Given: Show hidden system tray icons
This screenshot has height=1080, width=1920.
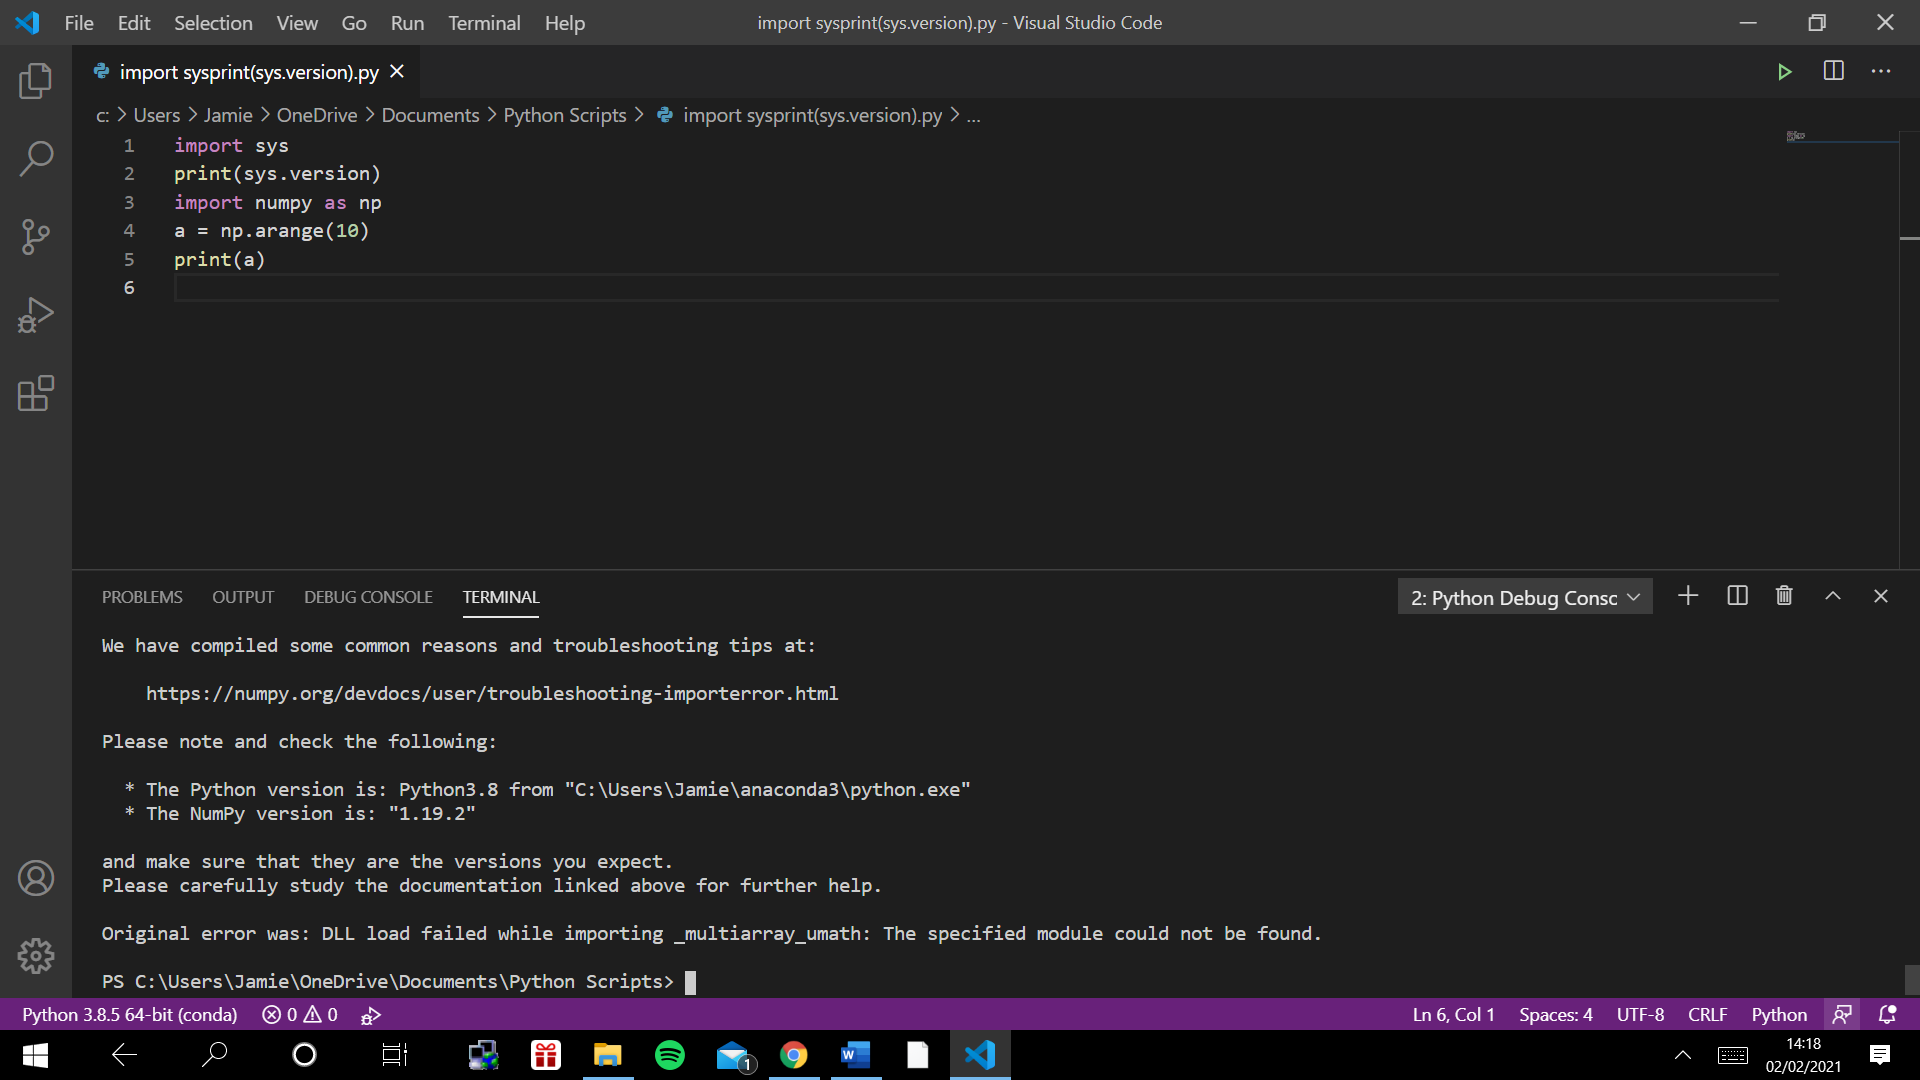Looking at the screenshot, I should [1683, 1055].
